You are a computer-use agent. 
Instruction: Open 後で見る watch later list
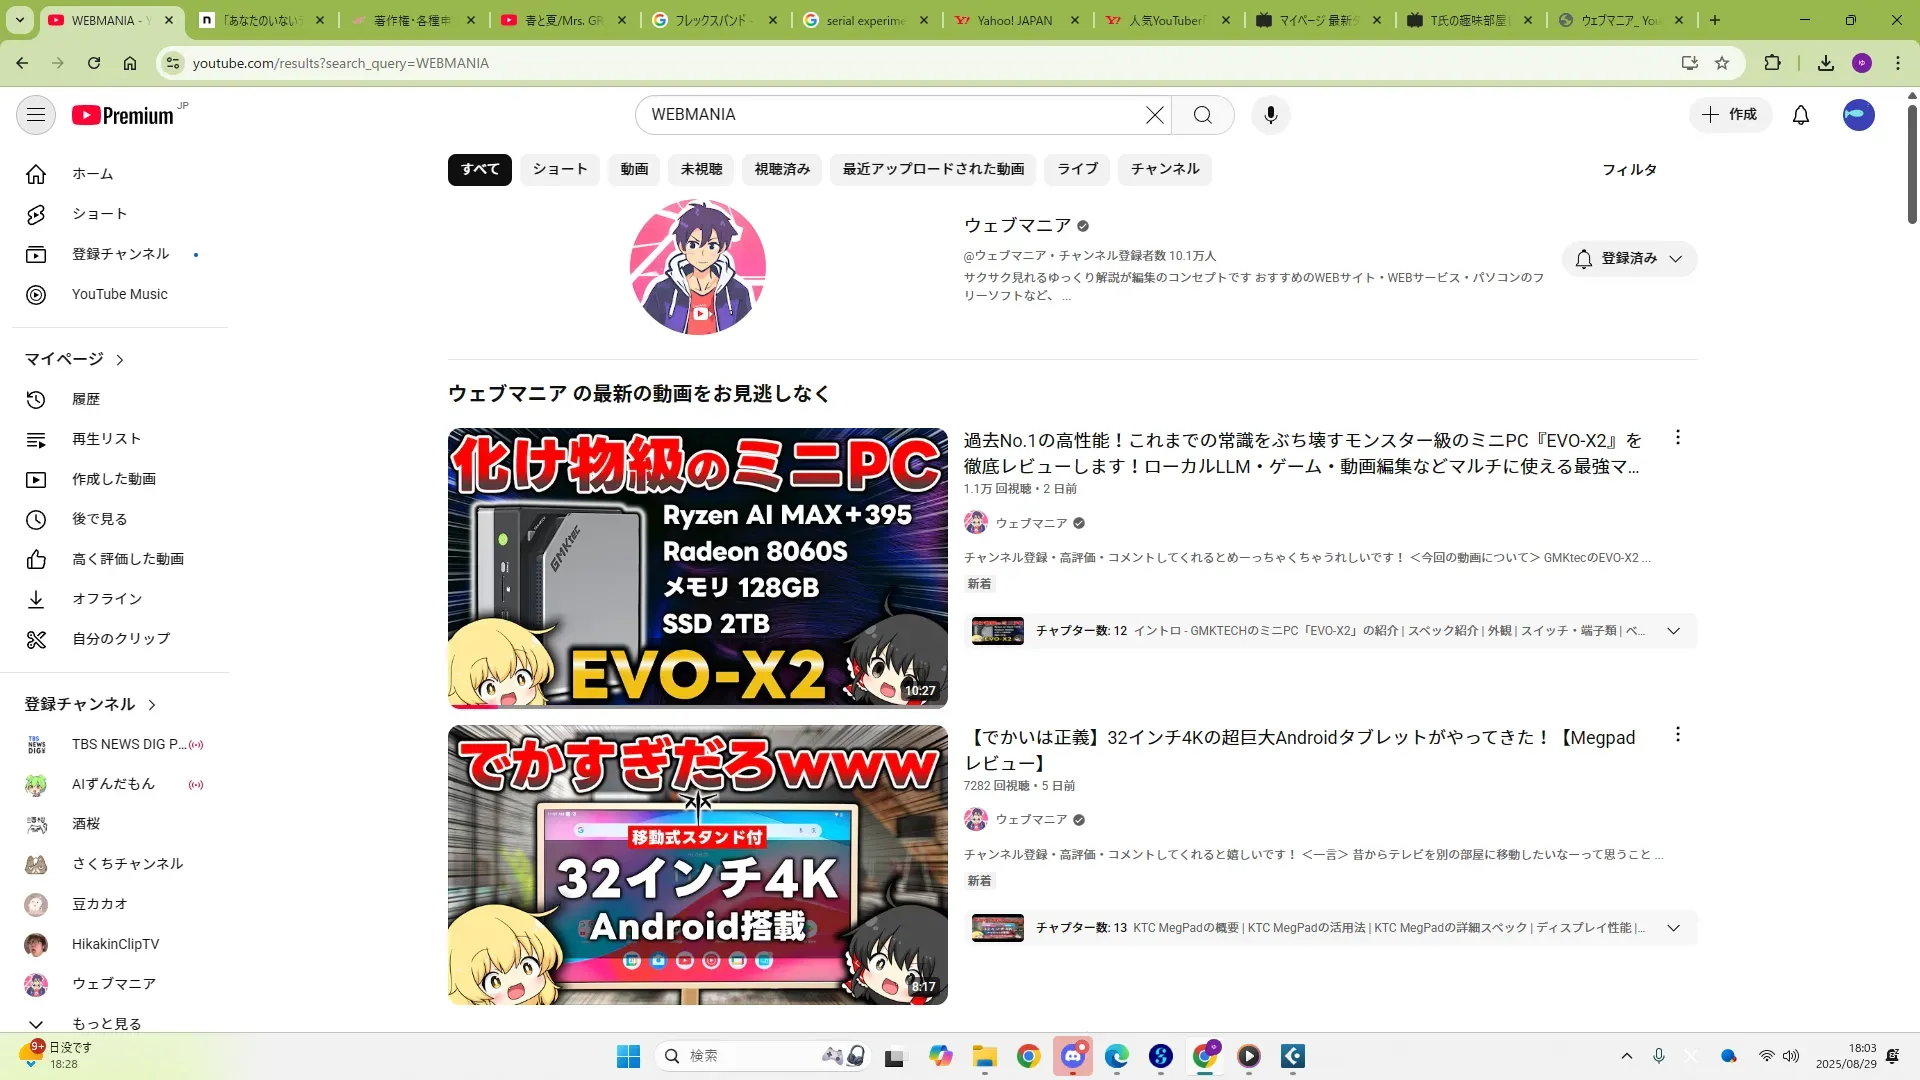[99, 519]
